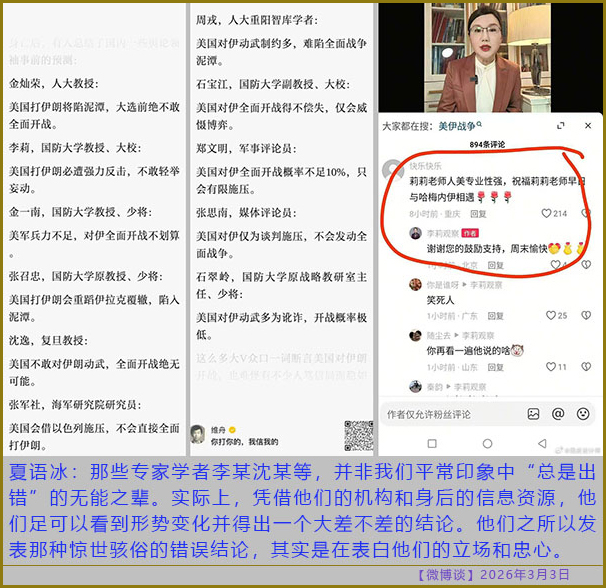The height and width of the screenshot is (588, 606).
Task: Open 李莉观察 author avatar in reply
Action: point(415,233)
